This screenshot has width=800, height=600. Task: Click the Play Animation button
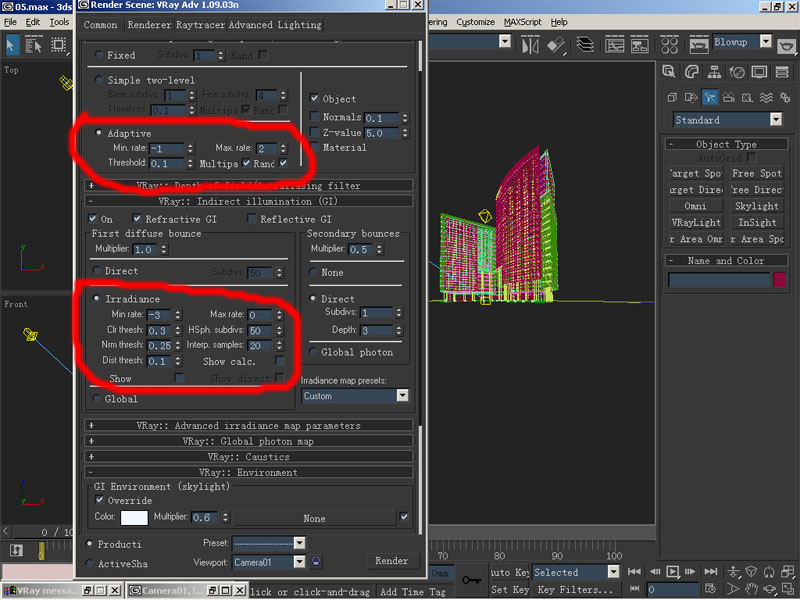[x=673, y=571]
